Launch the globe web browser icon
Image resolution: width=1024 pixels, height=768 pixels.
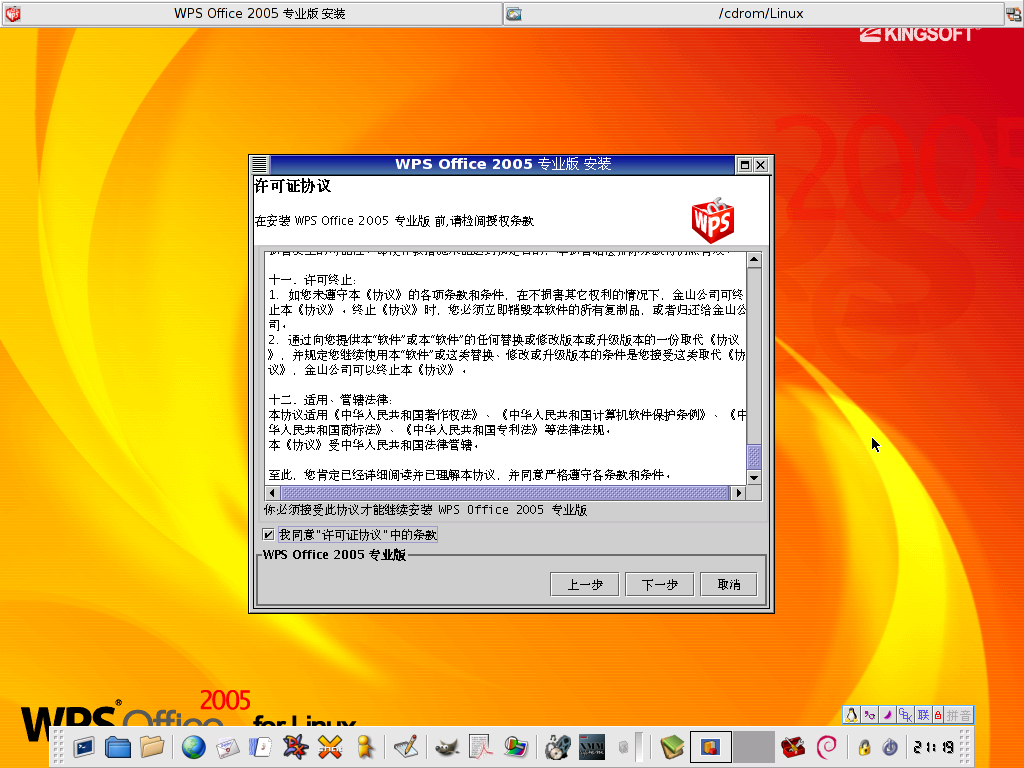193,746
